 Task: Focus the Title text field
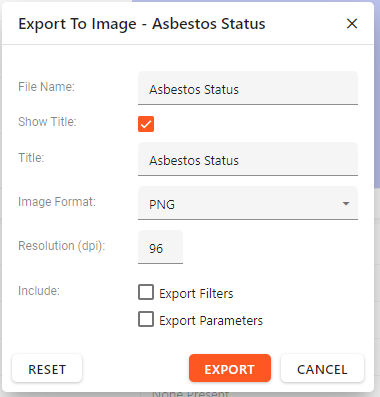pos(248,159)
